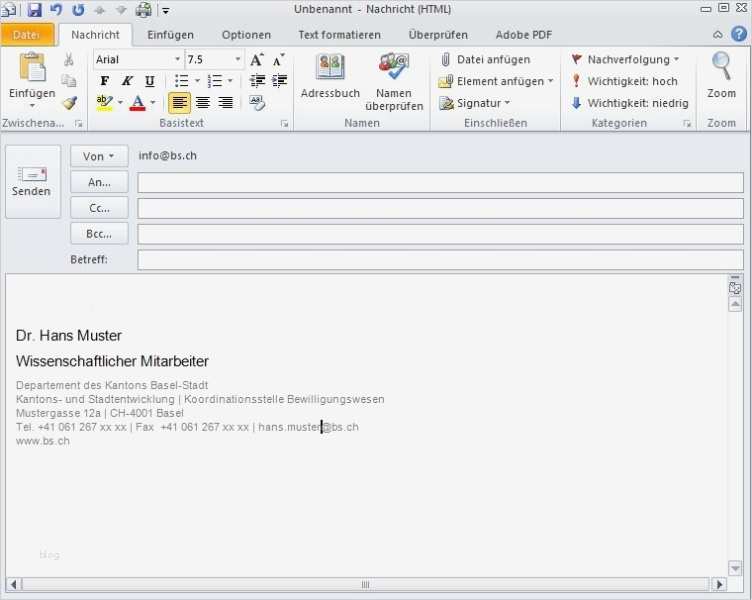Viewport: 752px width, 600px height.
Task: Open the customize quick access toolbar arrow
Action: tap(165, 10)
